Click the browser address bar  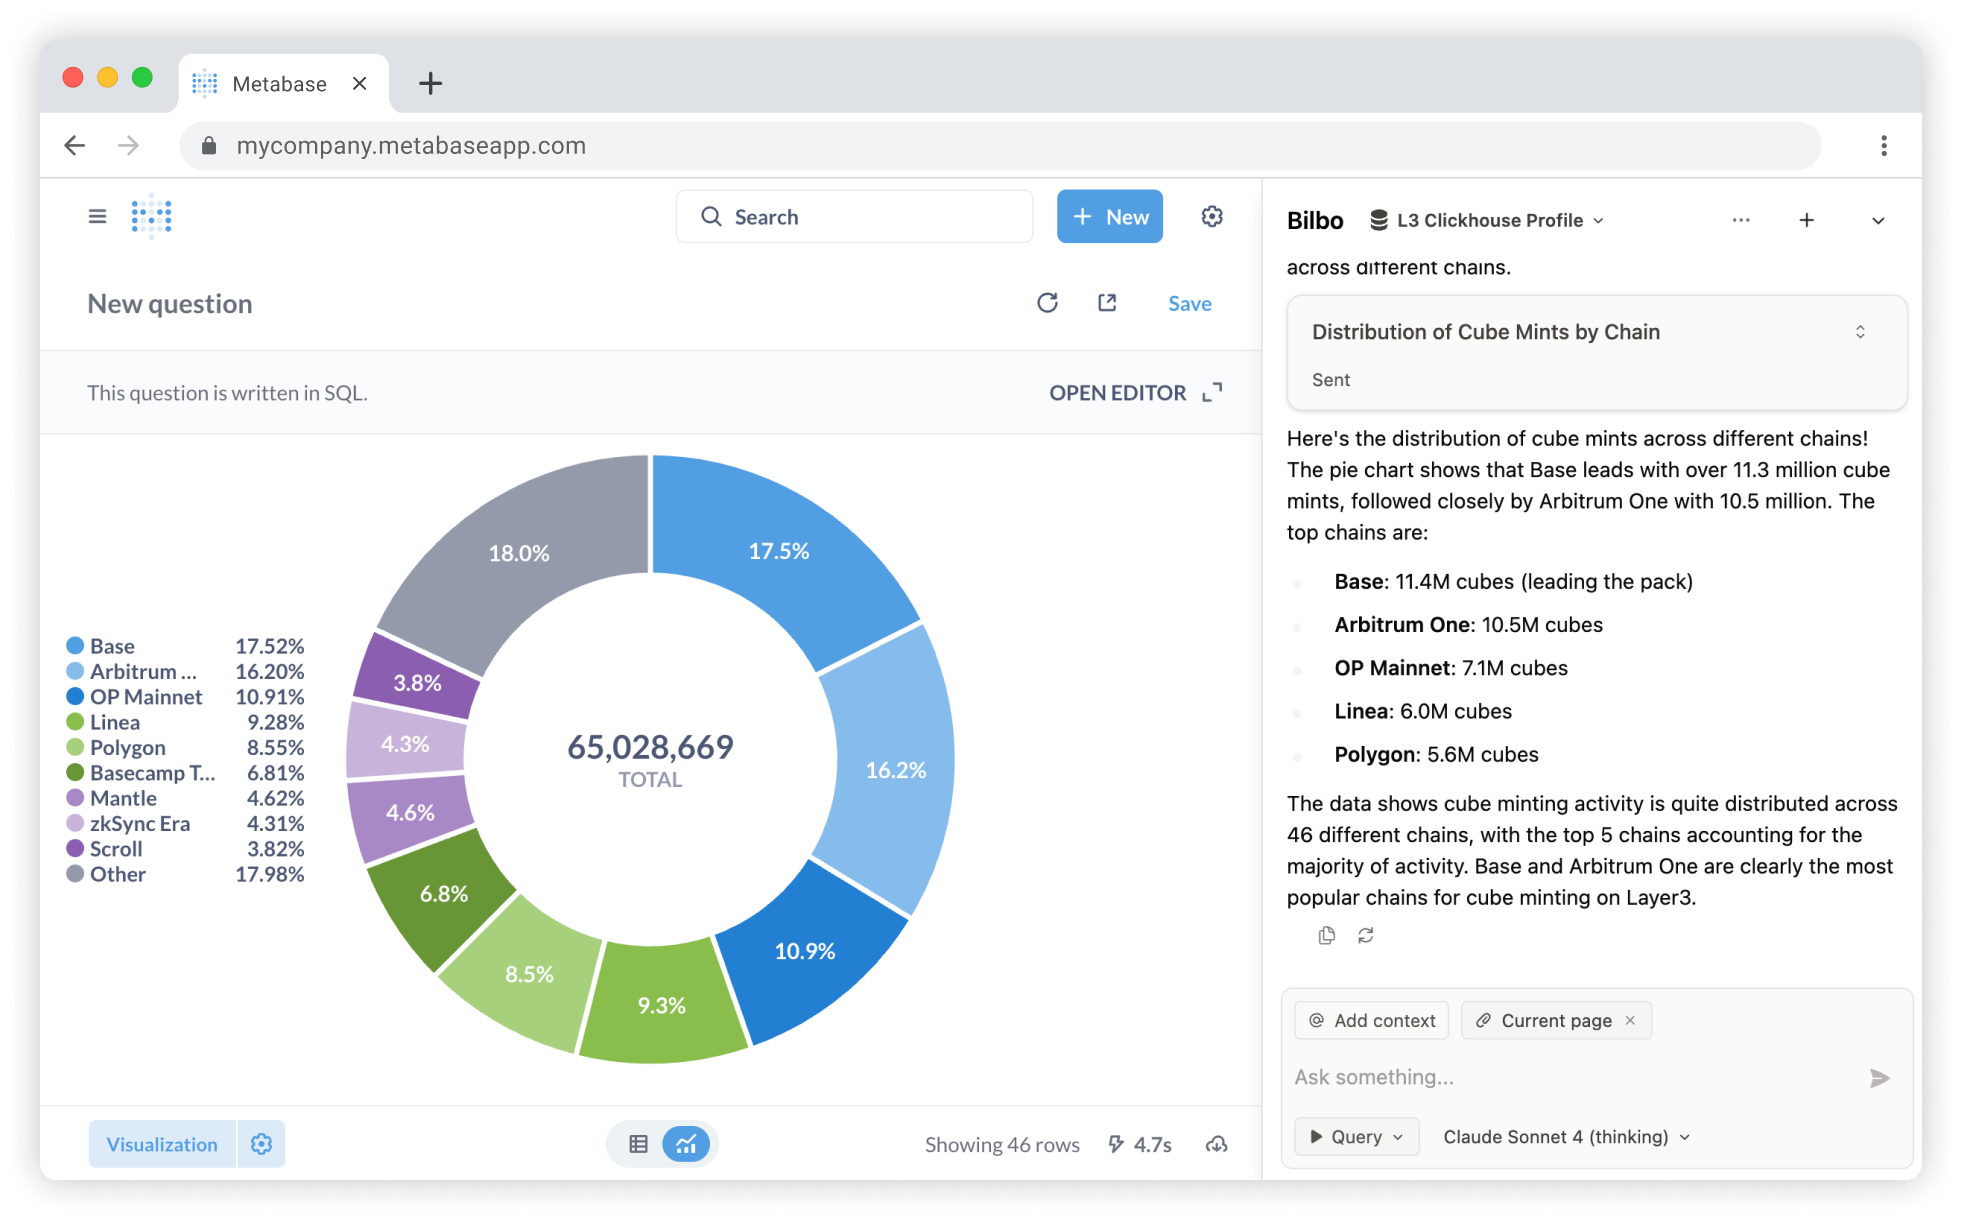1000,146
